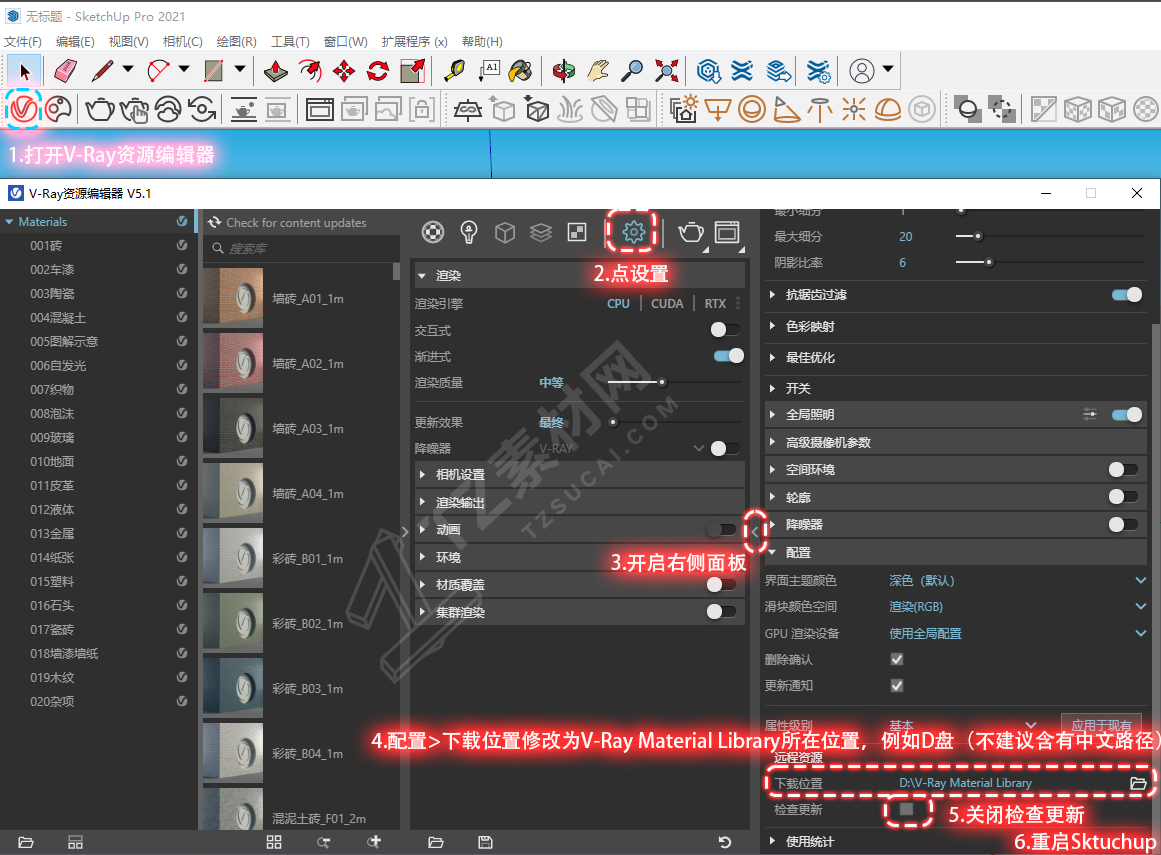Uncheck the 删除确认 checkbox
The width and height of the screenshot is (1161, 855).
tap(897, 660)
